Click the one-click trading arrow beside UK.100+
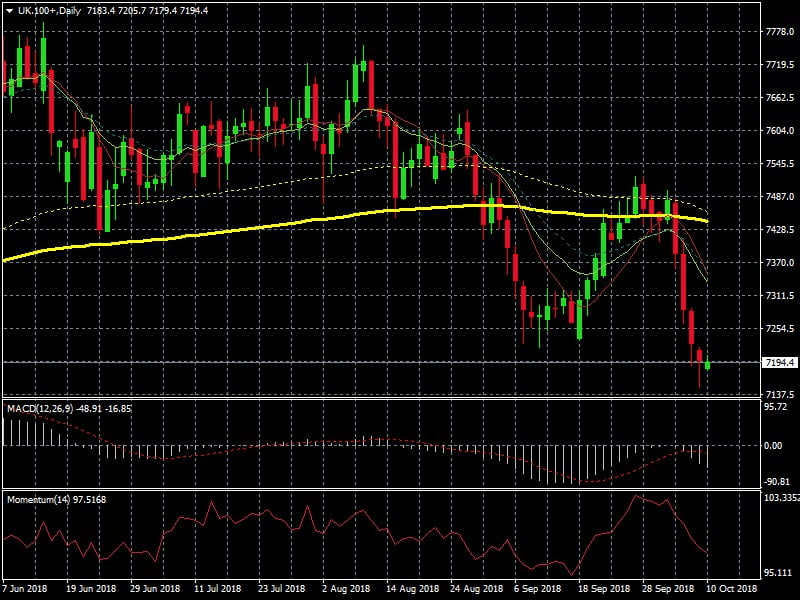 [10, 9]
